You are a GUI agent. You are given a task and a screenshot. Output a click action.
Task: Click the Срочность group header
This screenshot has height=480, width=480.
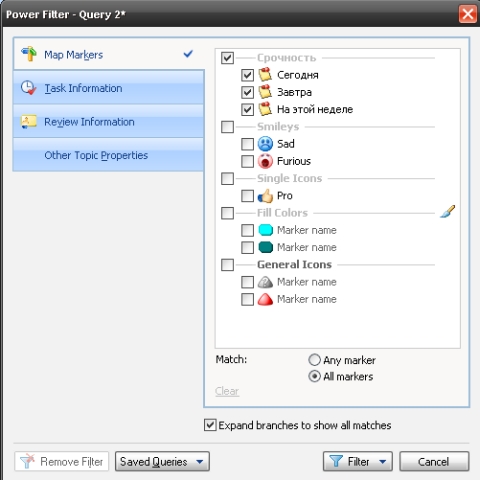pyautogui.click(x=286, y=58)
